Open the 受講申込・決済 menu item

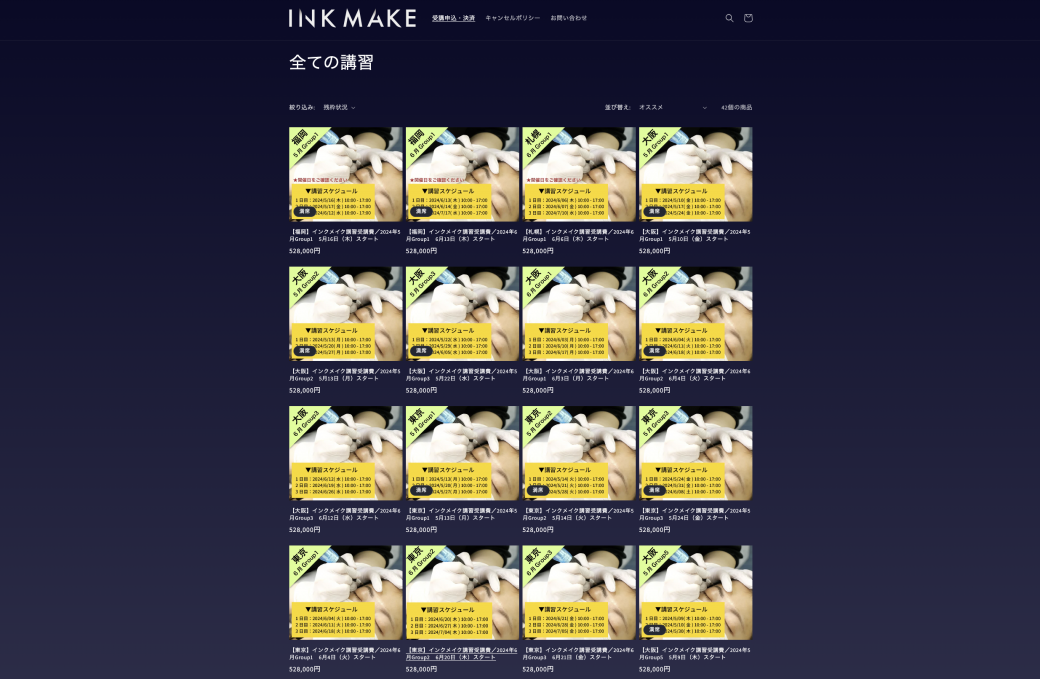click(x=453, y=18)
